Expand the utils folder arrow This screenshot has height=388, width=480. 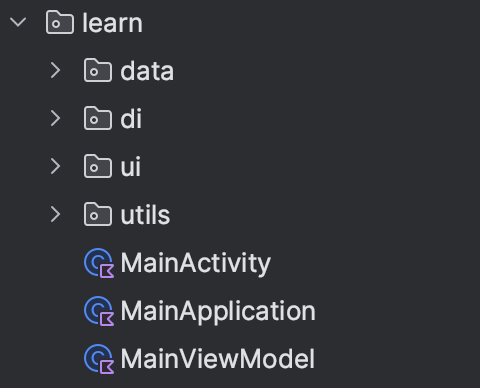coord(55,215)
